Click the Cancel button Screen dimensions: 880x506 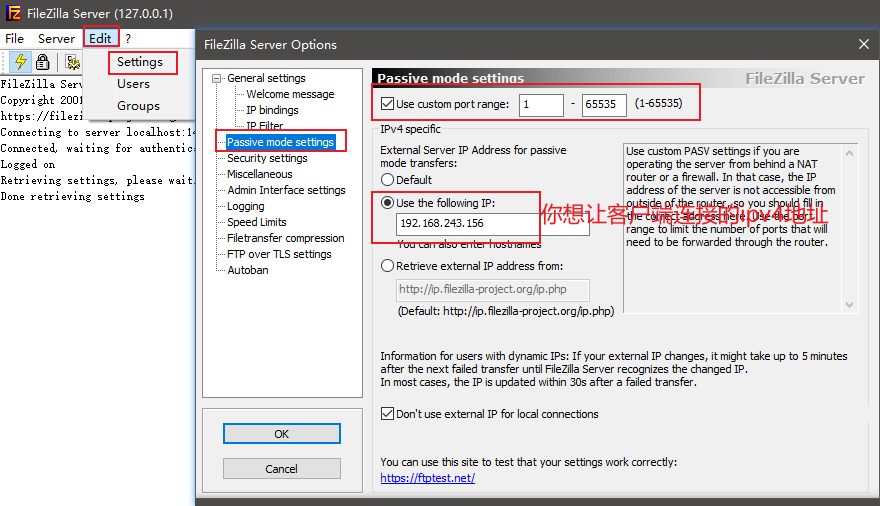282,469
